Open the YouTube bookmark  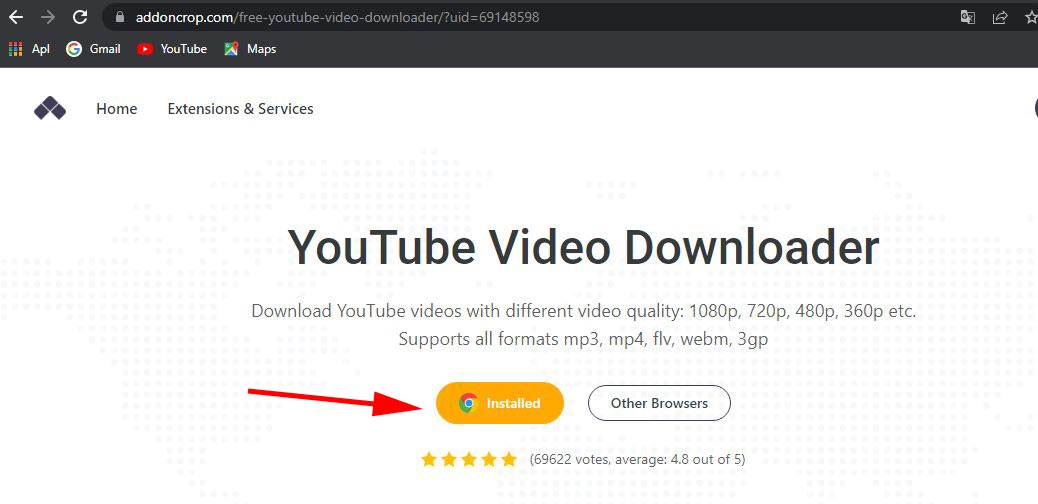pyautogui.click(x=172, y=49)
